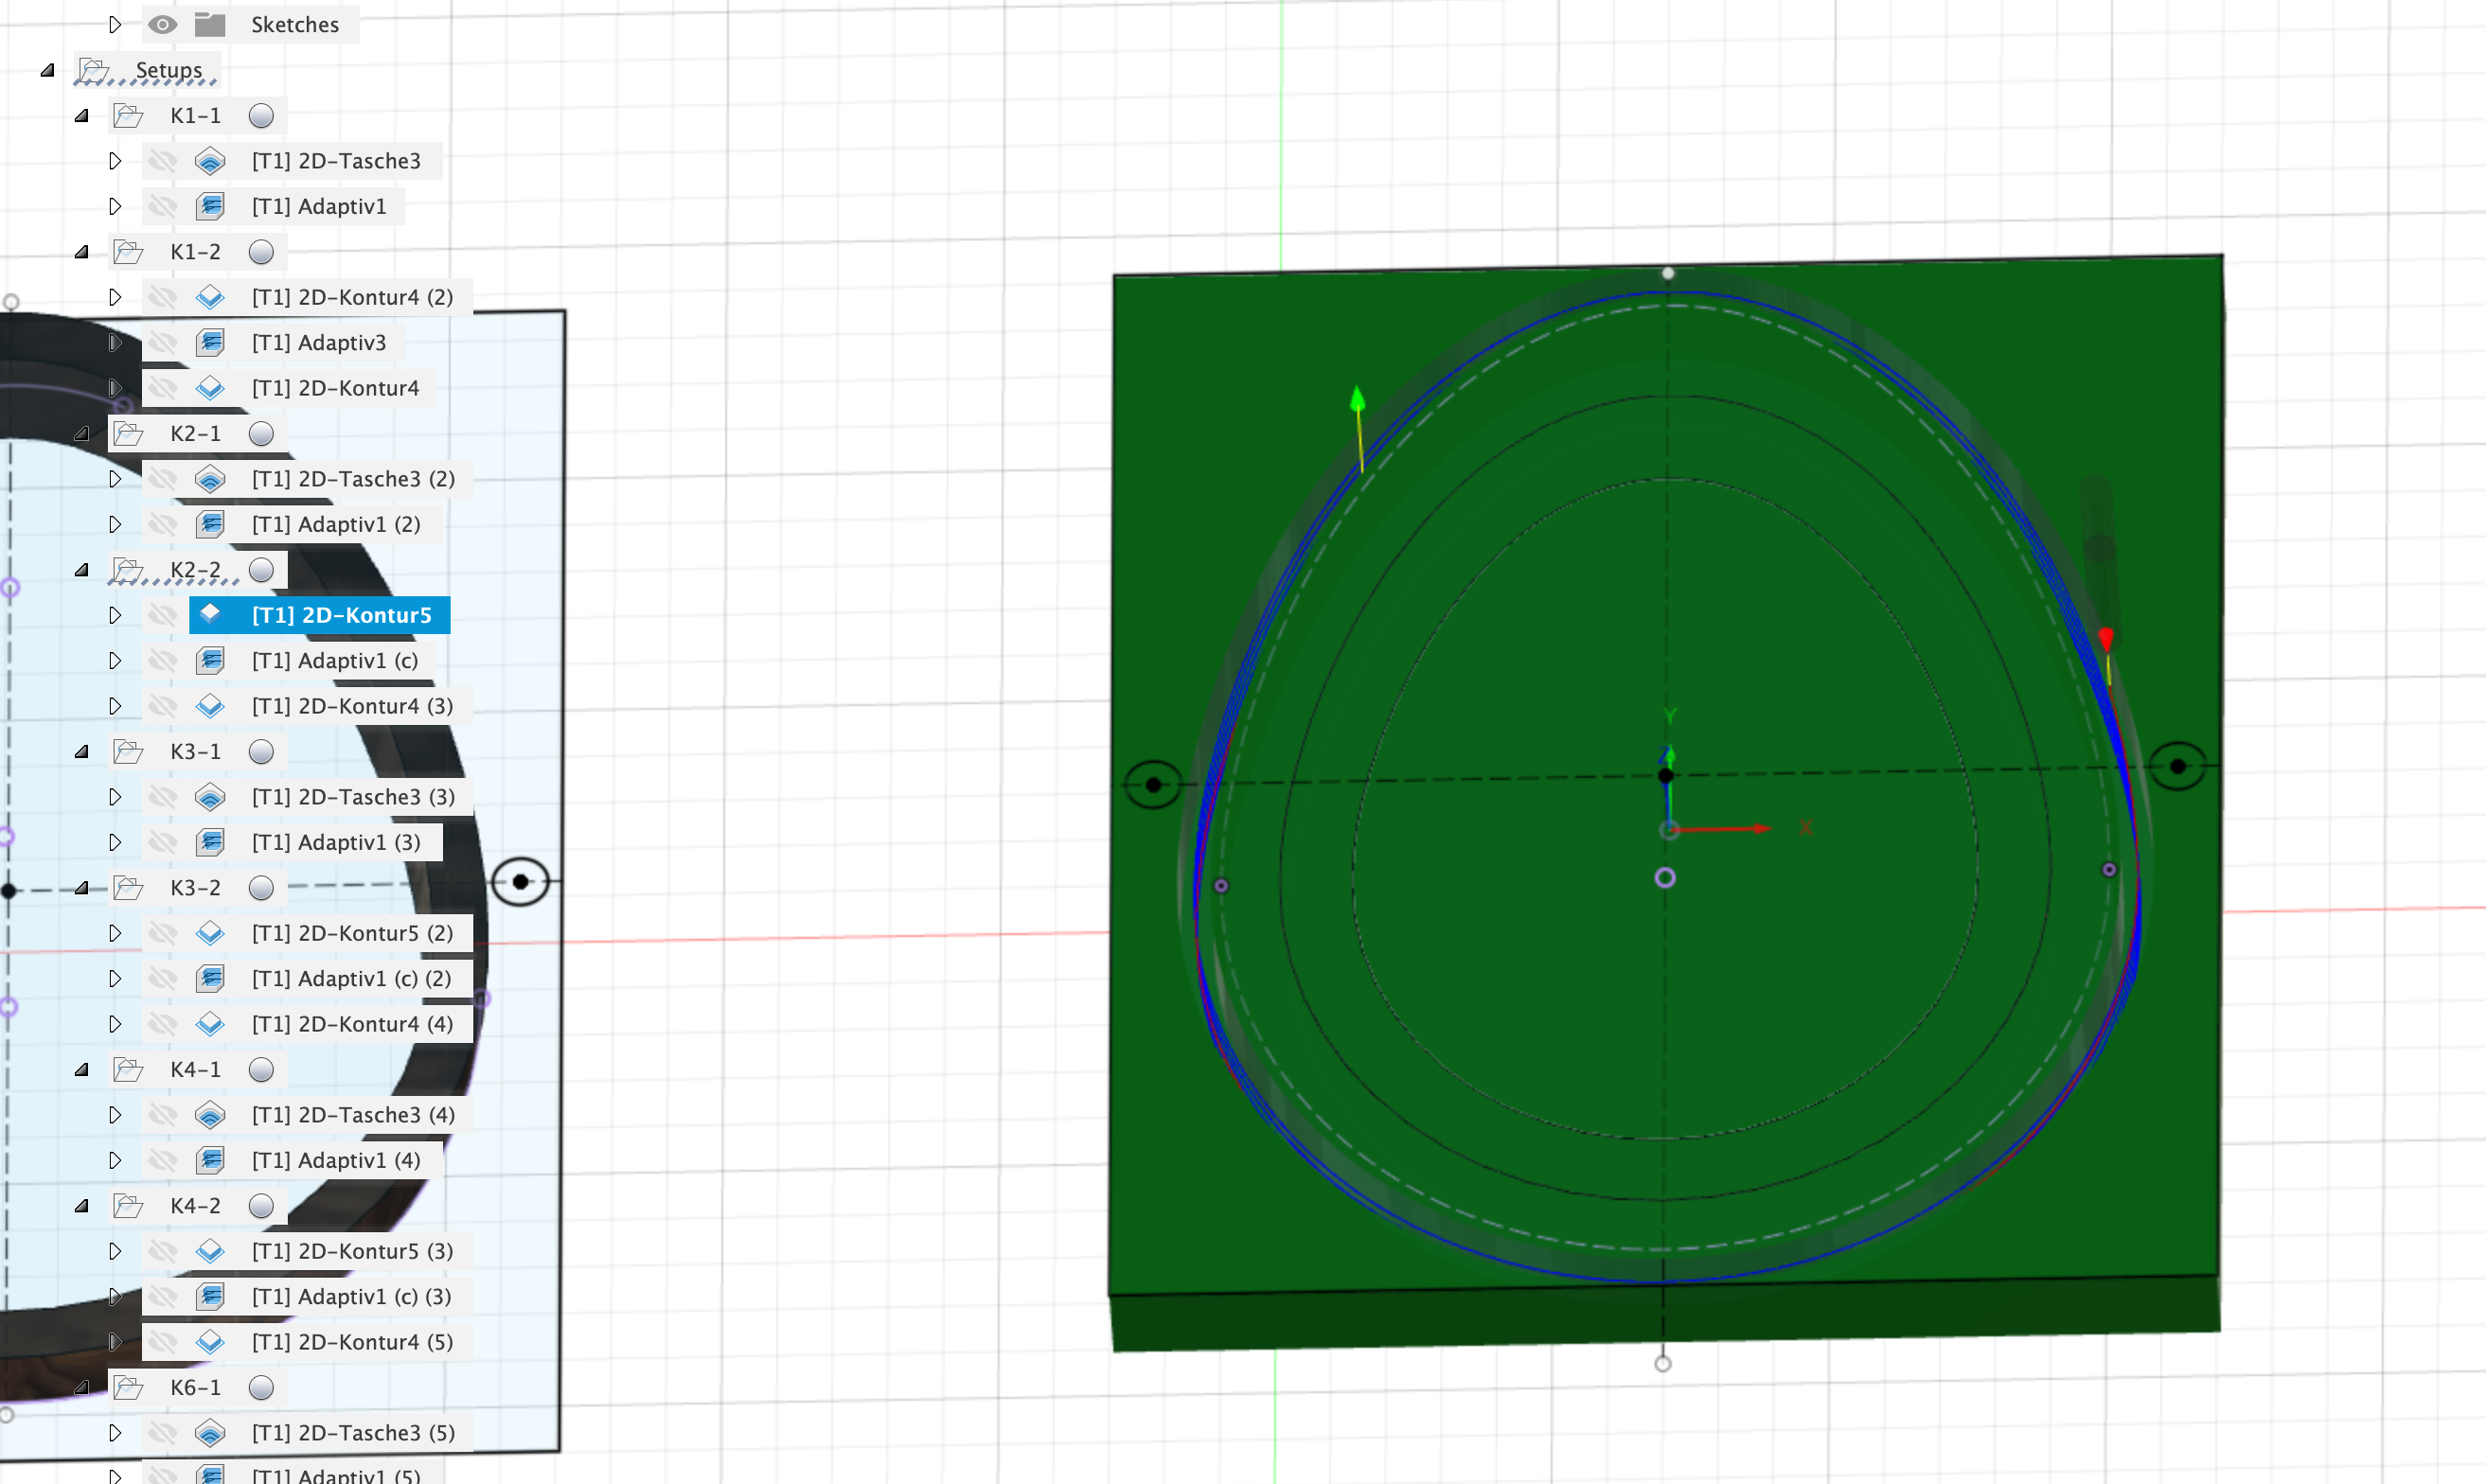
Task: Select the 2D-Kontur4 (2) operation icon
Action: [x=211, y=297]
